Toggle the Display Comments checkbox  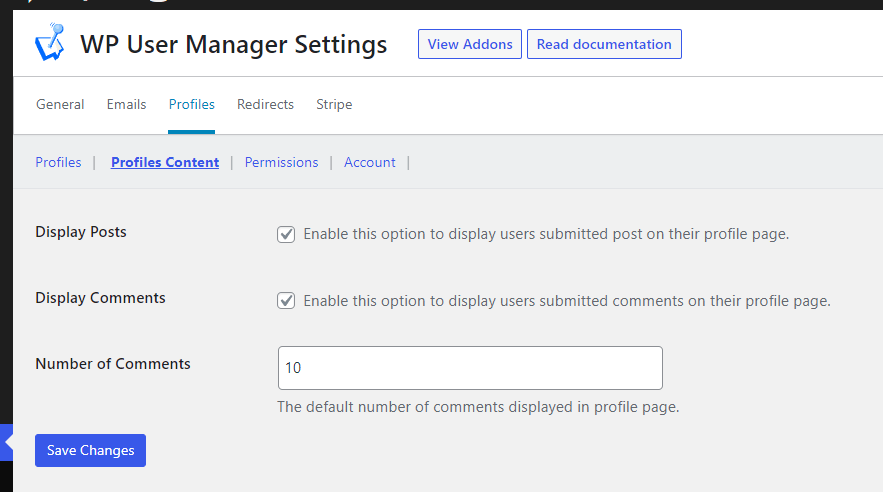pos(286,301)
